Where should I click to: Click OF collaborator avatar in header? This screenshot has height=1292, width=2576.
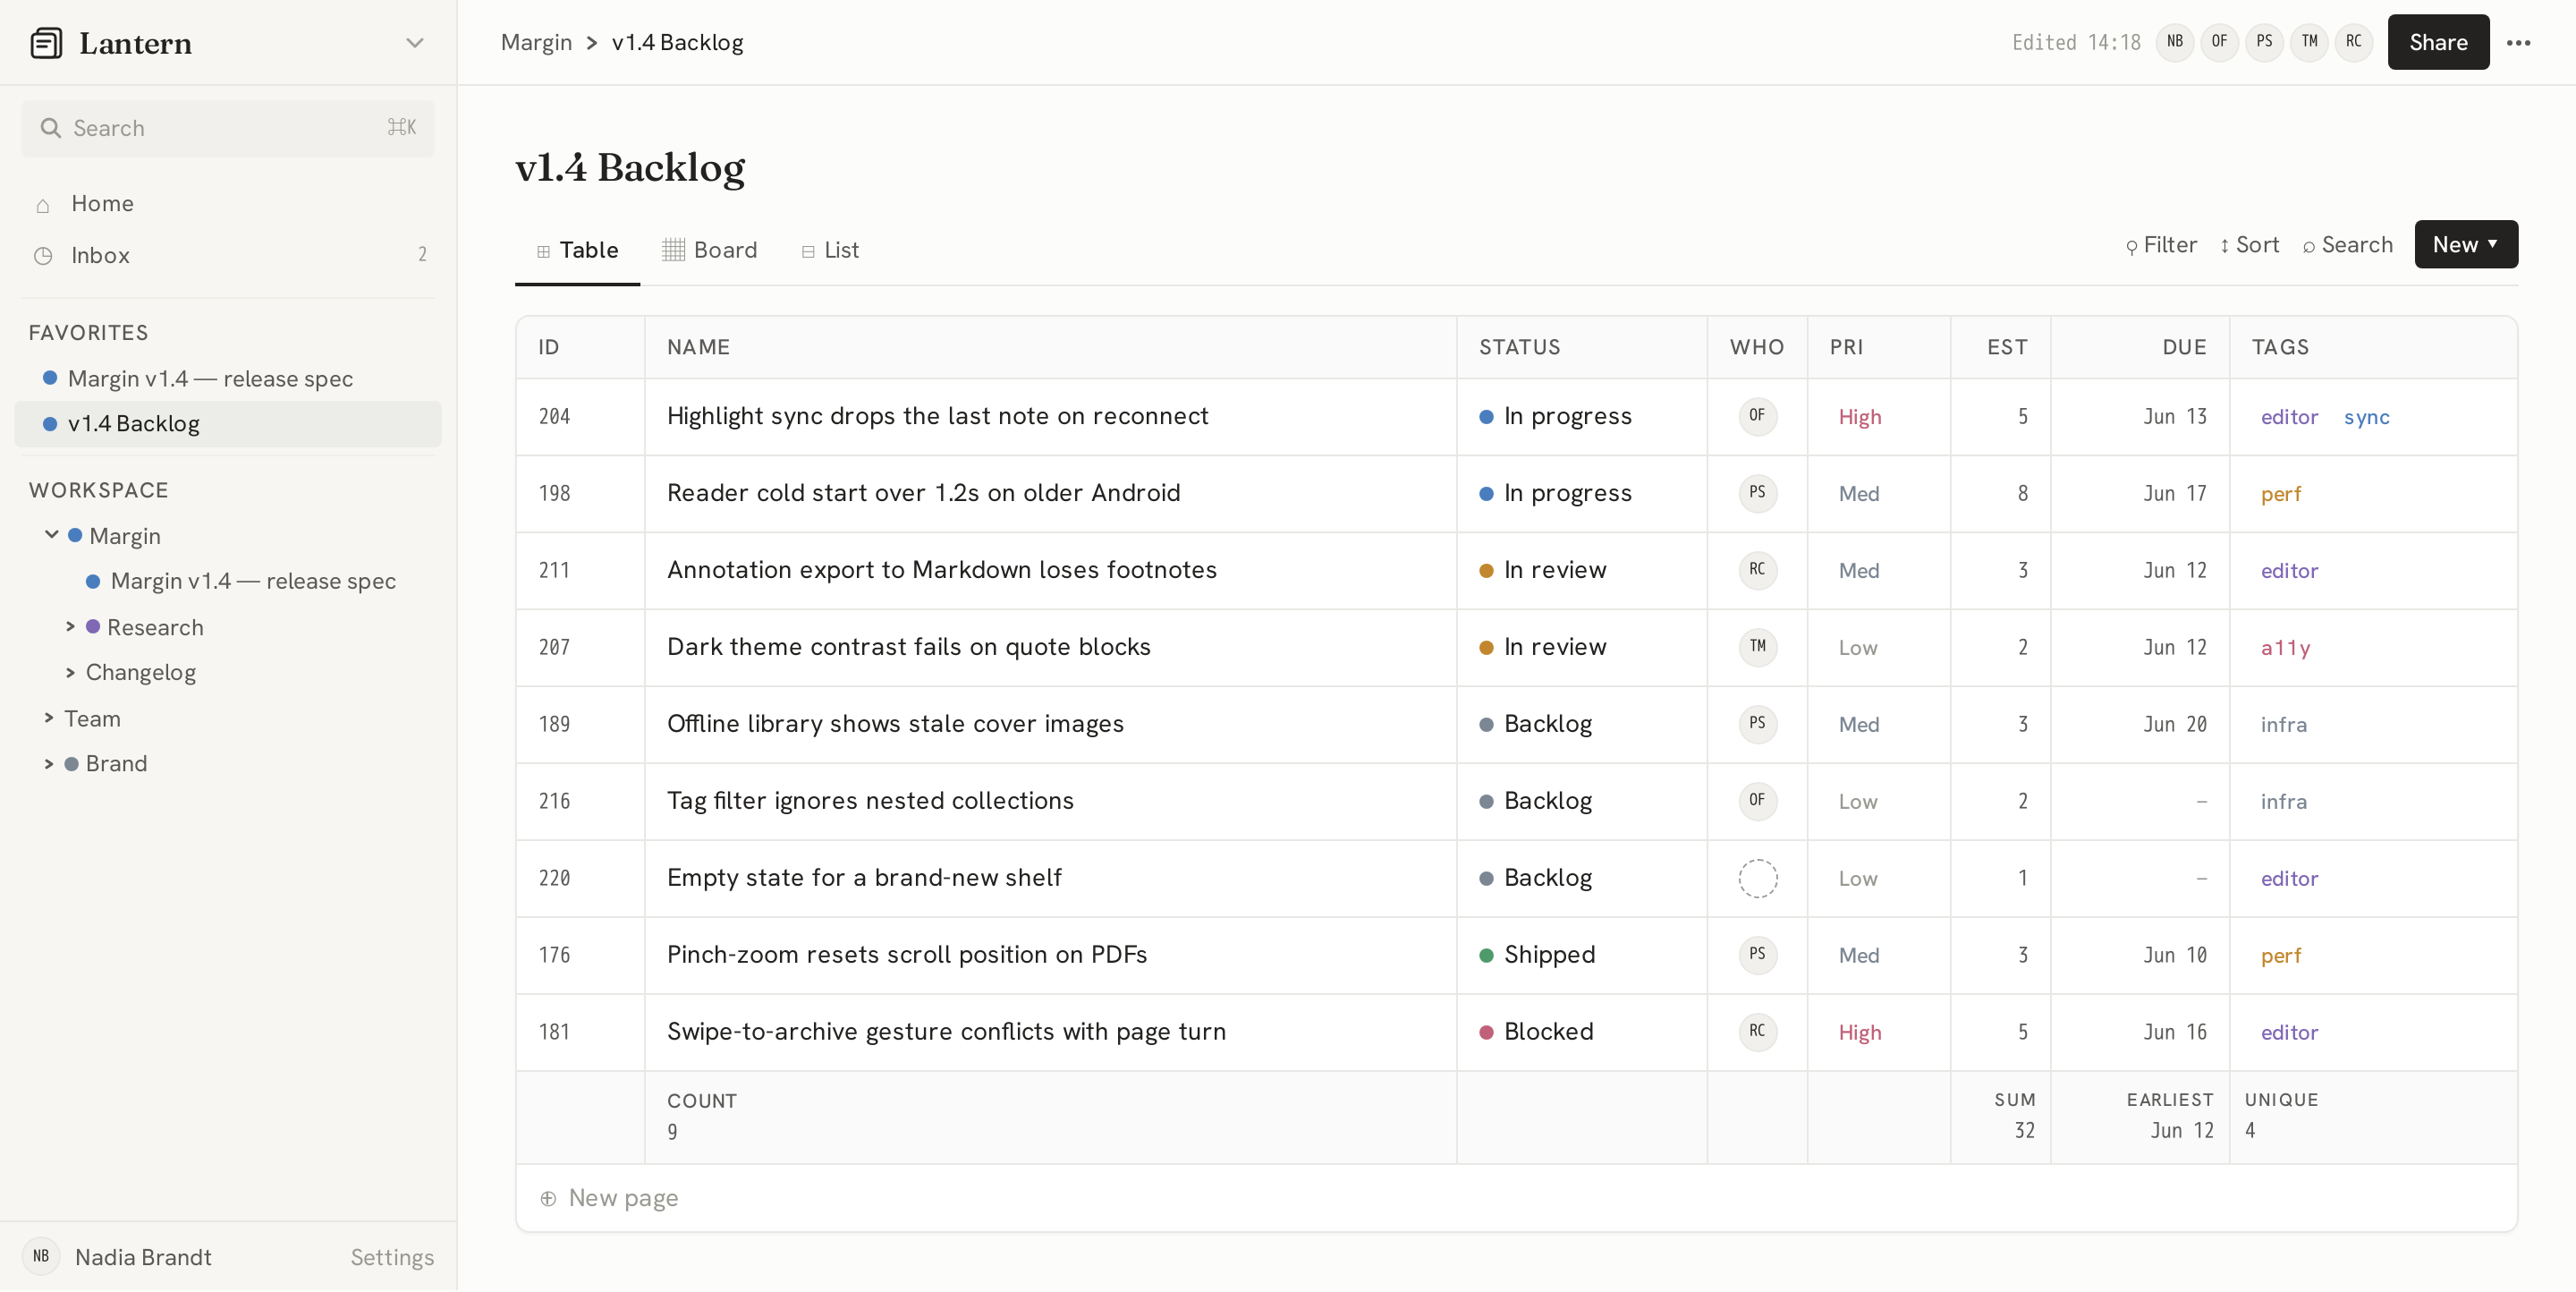2220,43
